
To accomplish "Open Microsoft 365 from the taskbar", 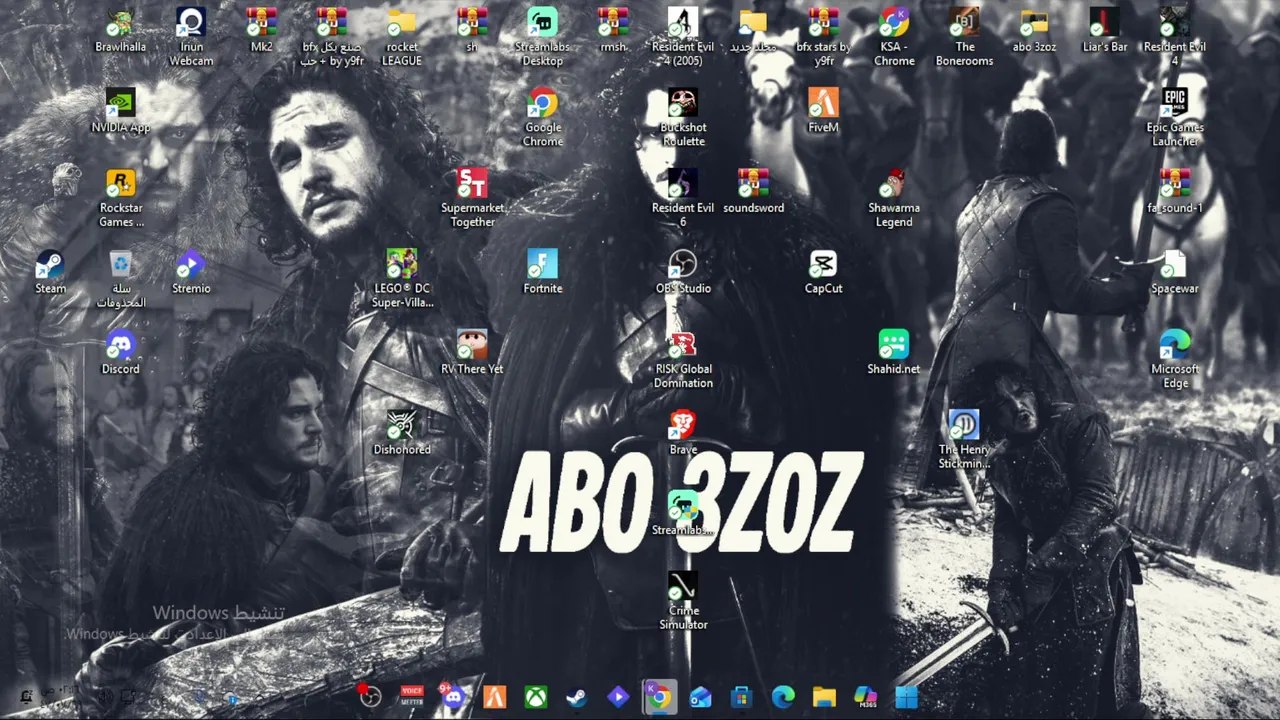I will coord(865,697).
